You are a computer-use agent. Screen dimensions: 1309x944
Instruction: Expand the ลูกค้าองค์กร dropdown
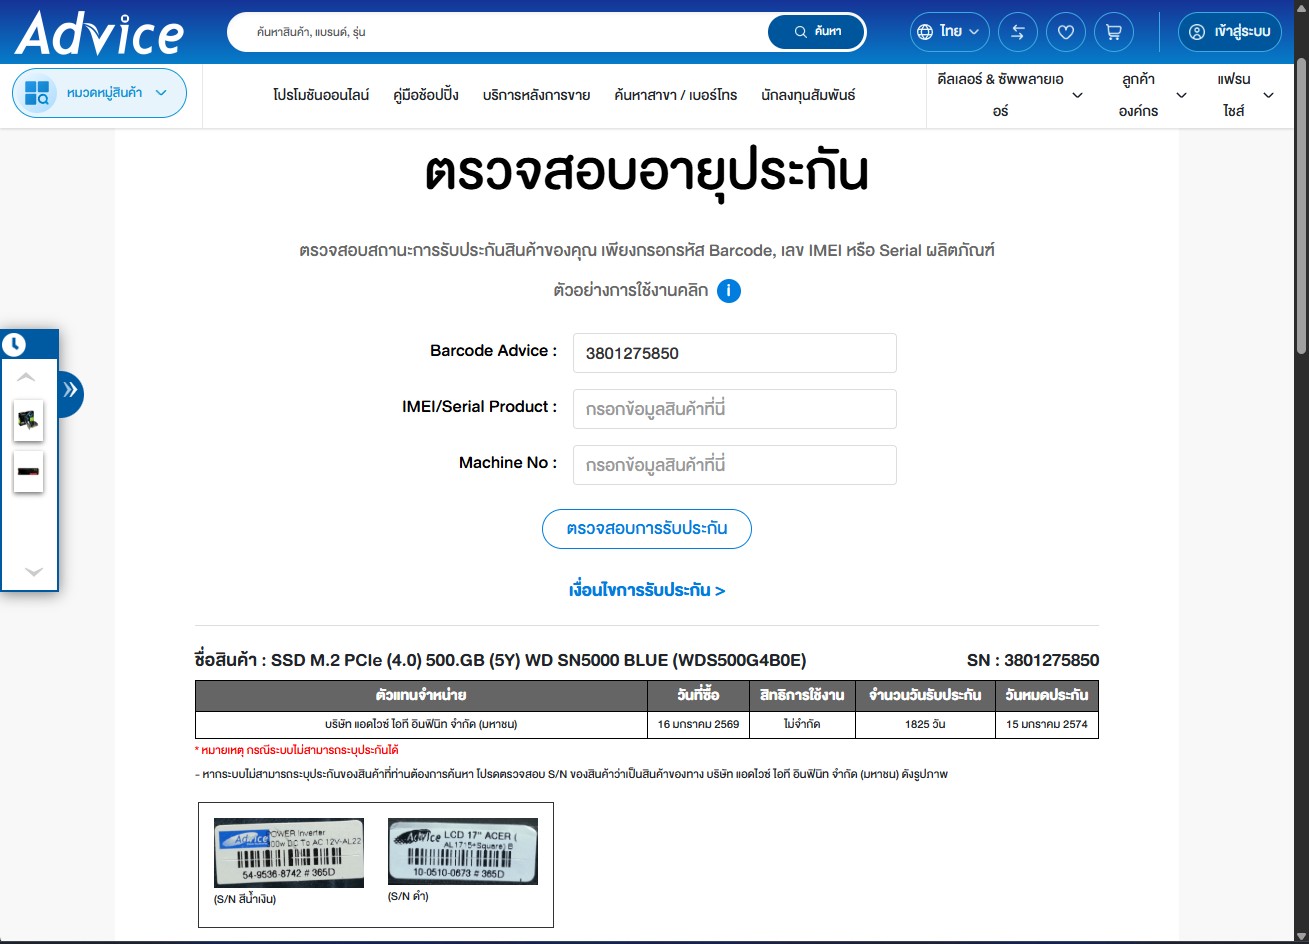1152,95
